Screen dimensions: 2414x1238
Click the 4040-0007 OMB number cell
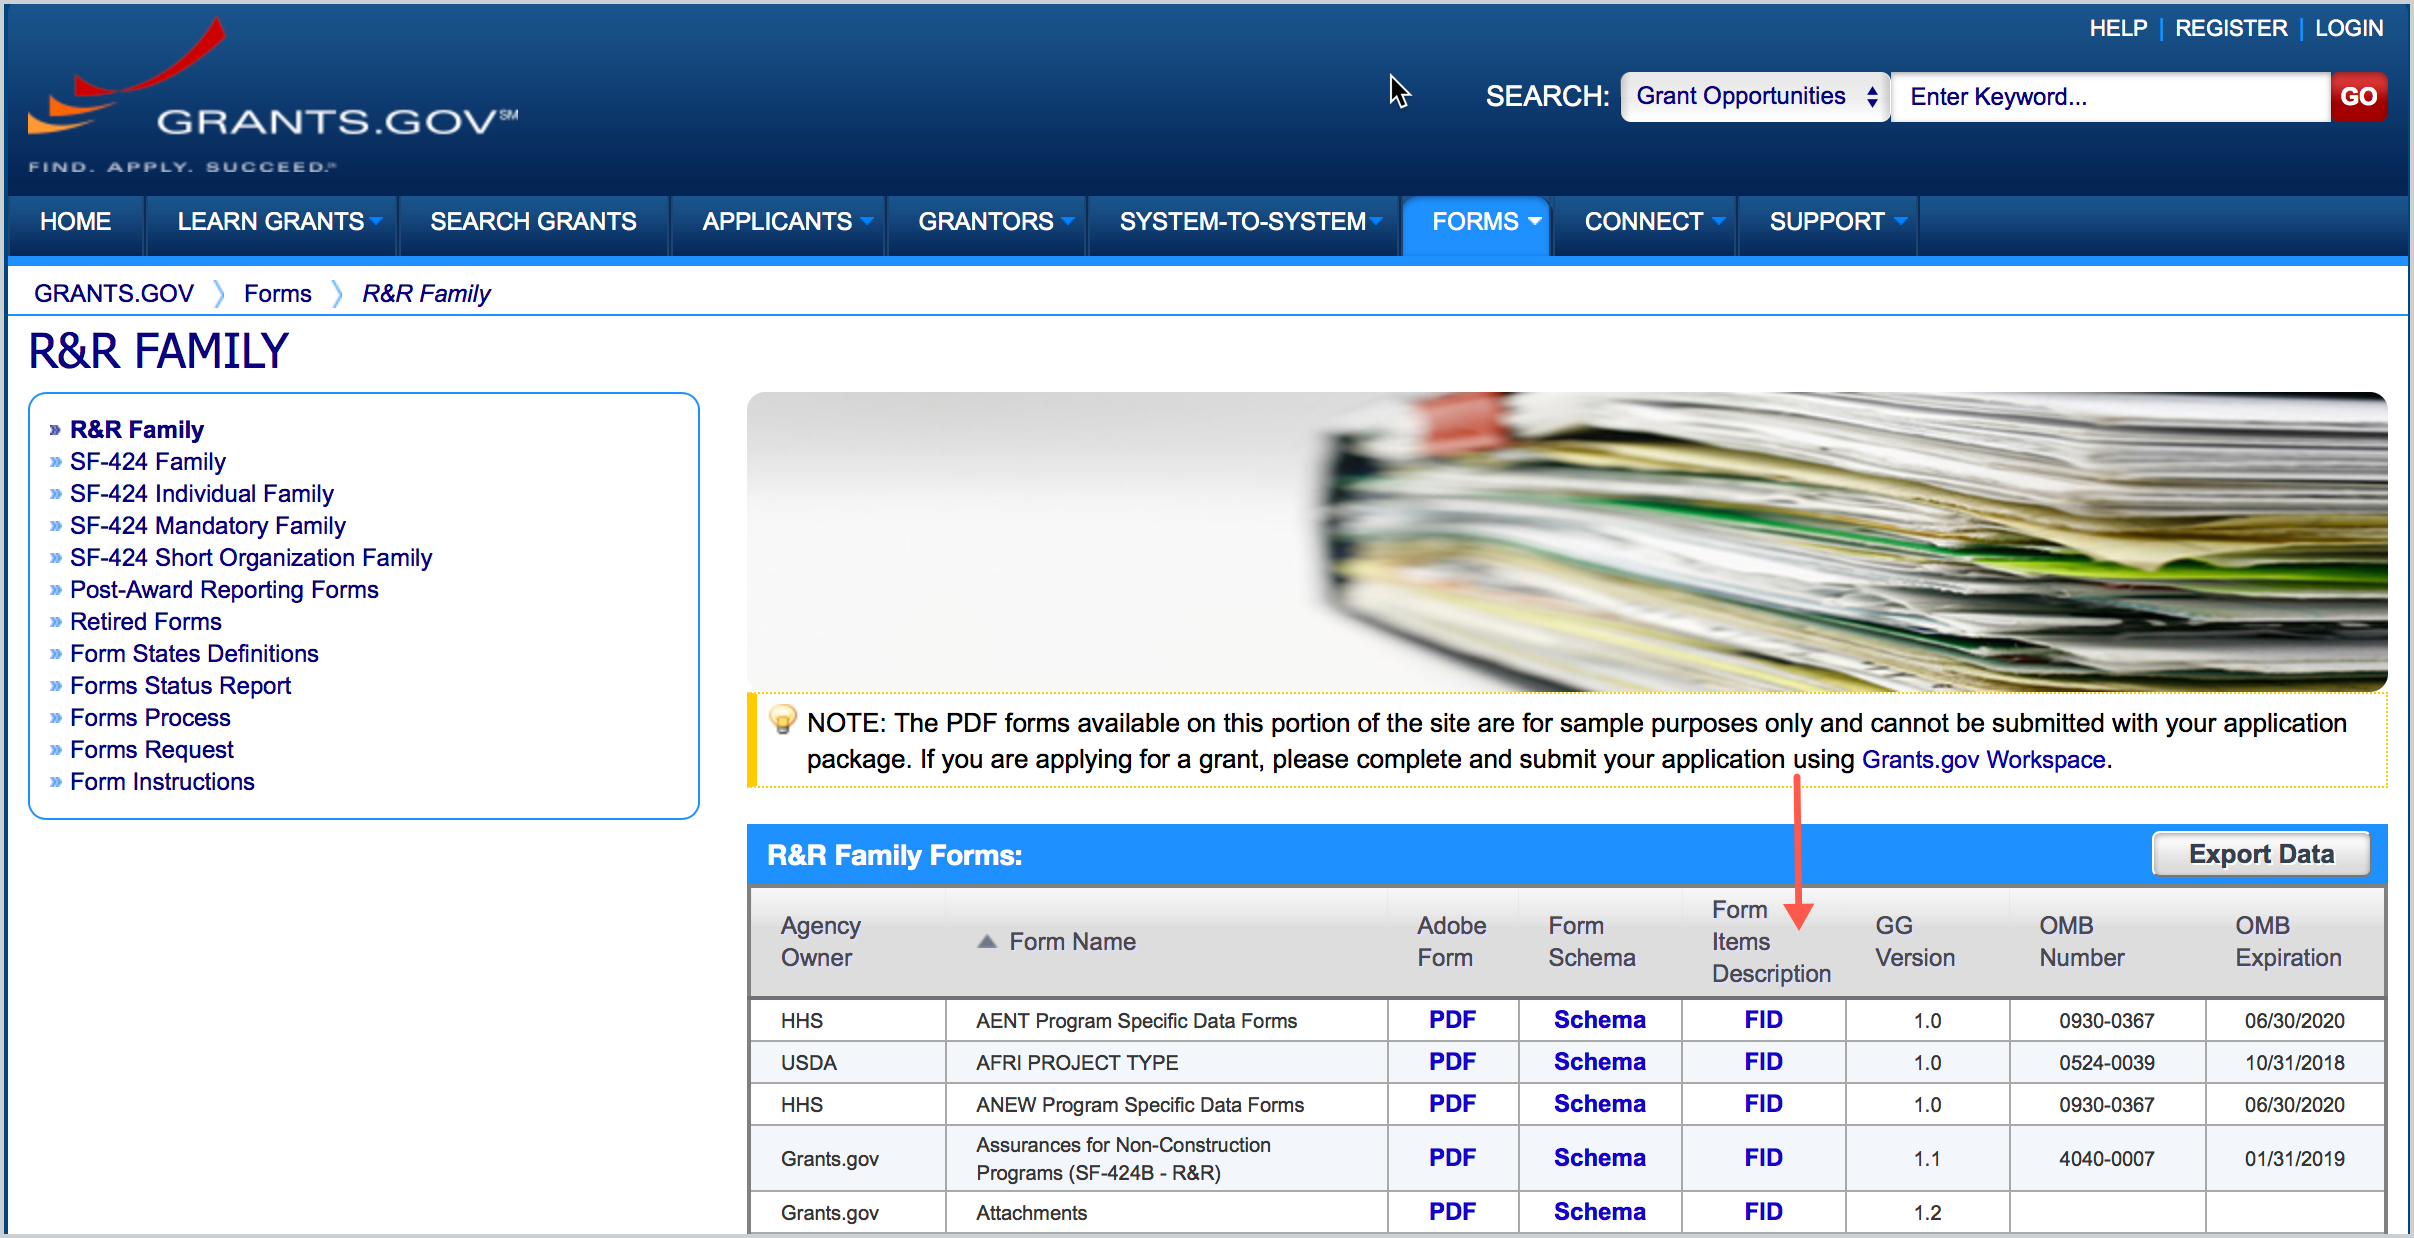2106,1158
